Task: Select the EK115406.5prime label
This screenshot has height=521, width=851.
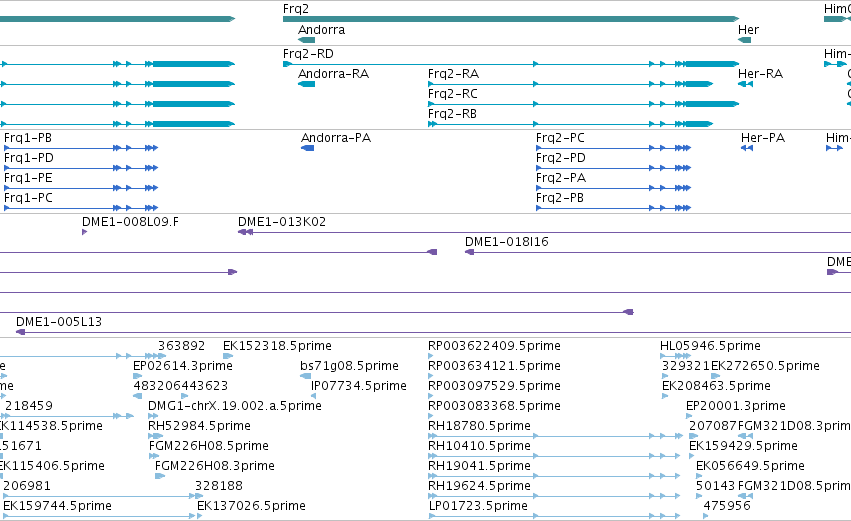Action: tap(52, 466)
